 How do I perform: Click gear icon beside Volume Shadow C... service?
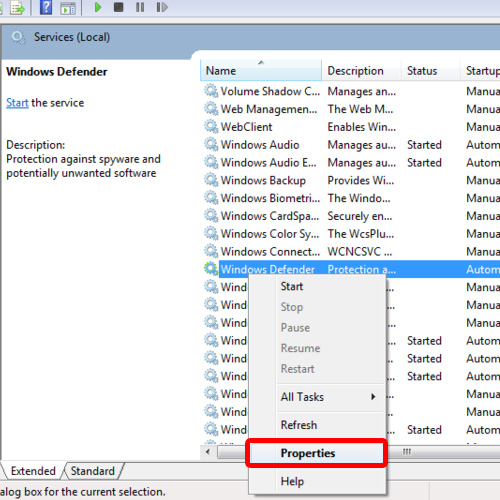pos(211,91)
